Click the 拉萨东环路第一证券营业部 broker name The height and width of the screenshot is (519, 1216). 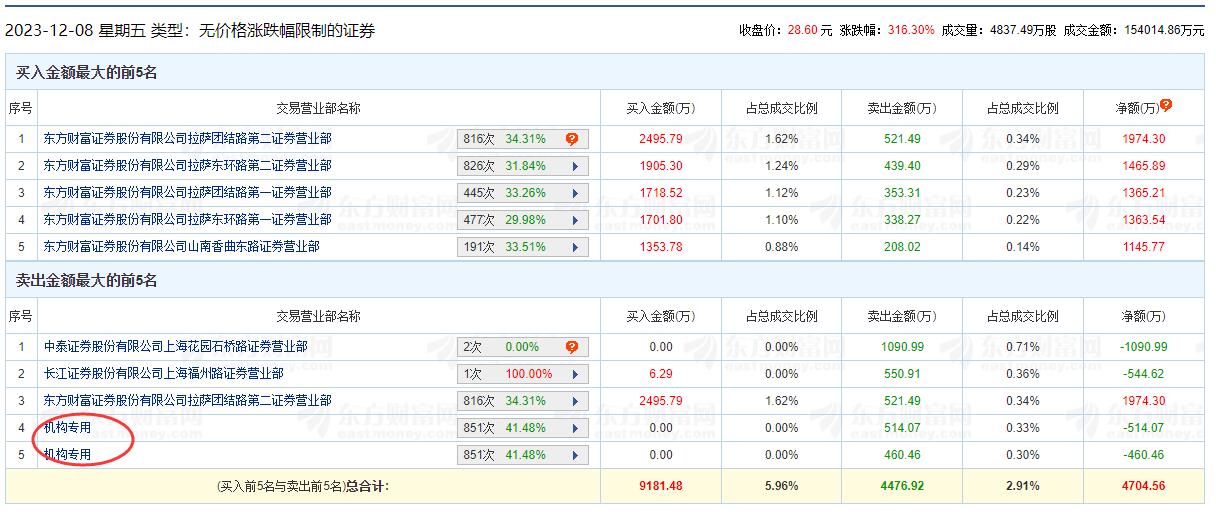coord(187,219)
